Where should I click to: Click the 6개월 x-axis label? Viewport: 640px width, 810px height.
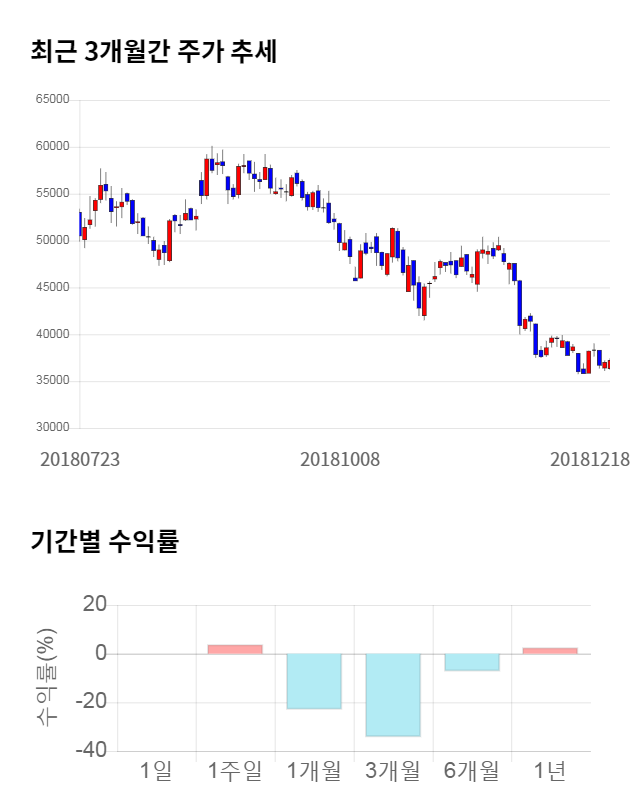pyautogui.click(x=471, y=771)
